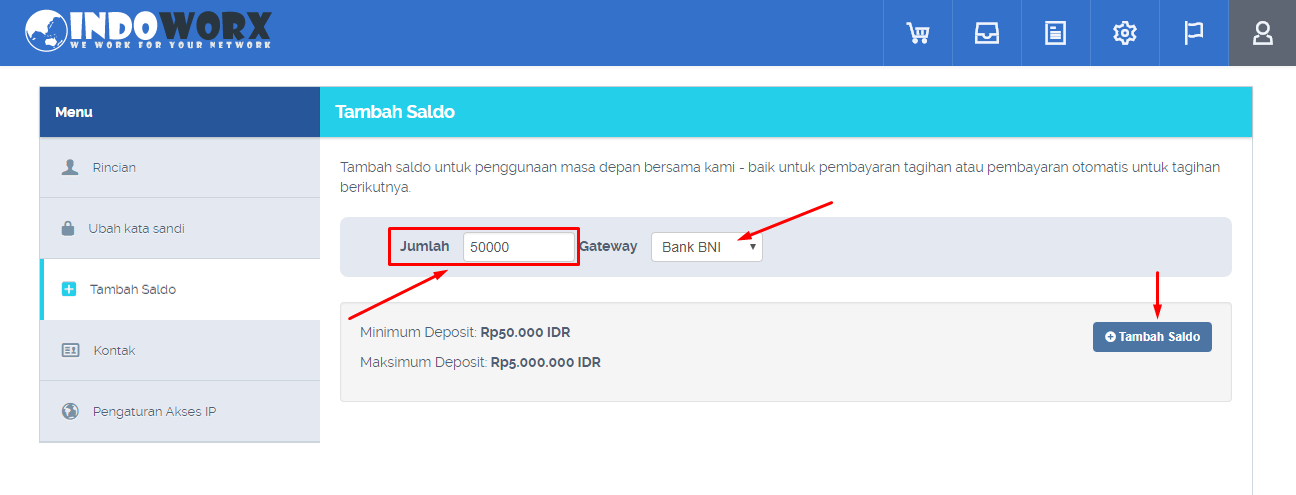The height and width of the screenshot is (495, 1296).
Task: Open the Gateway Bank BNI dropdown
Action: (x=706, y=247)
